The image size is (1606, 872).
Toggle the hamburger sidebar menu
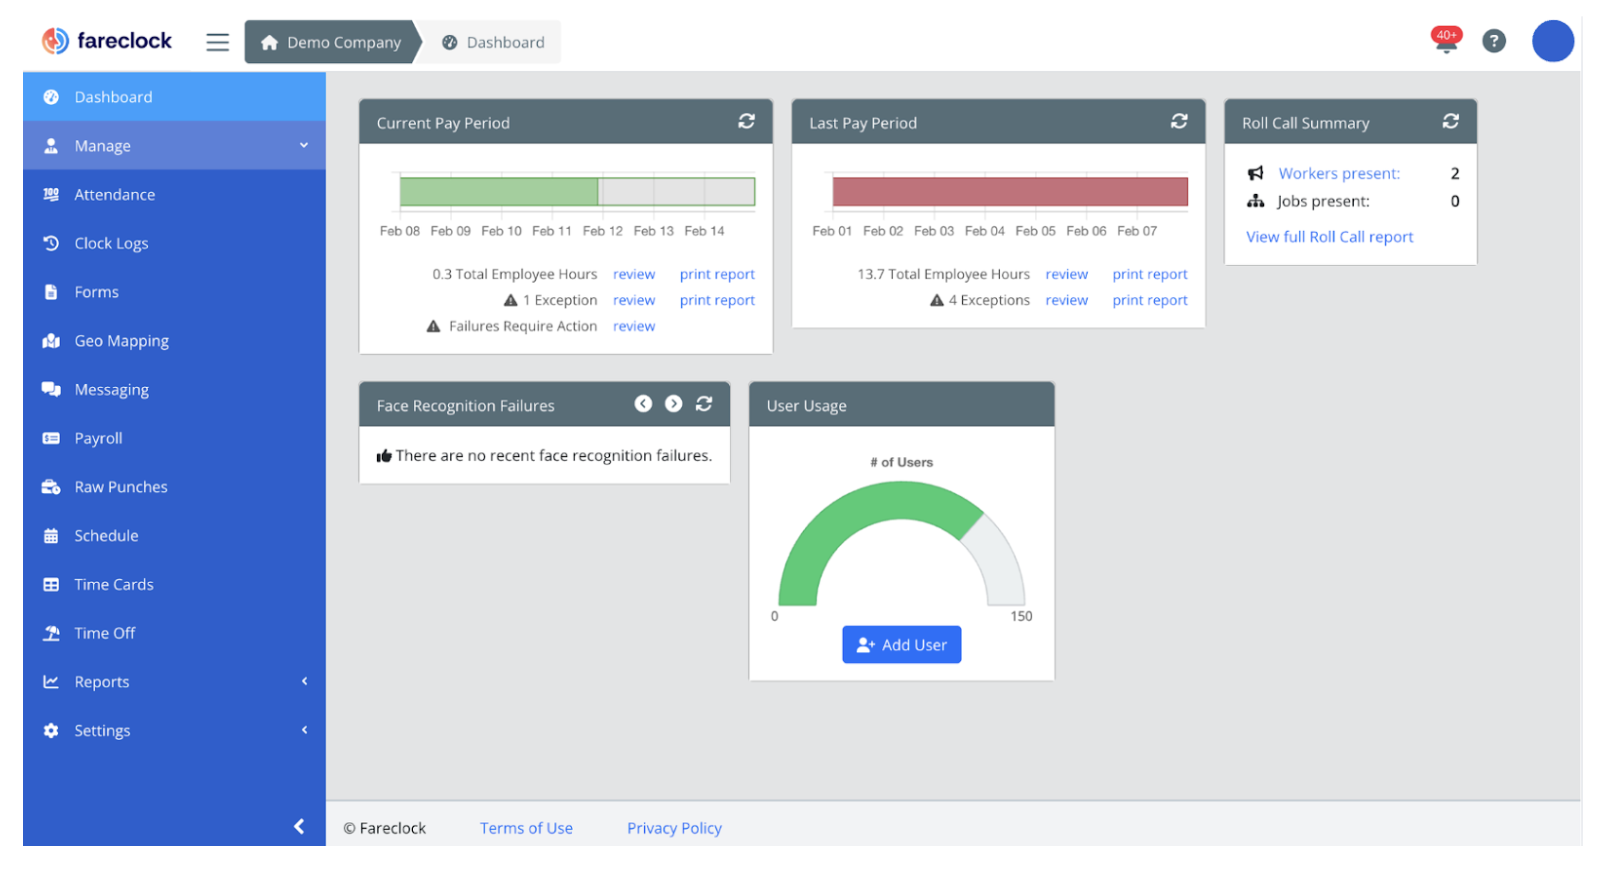pyautogui.click(x=217, y=42)
